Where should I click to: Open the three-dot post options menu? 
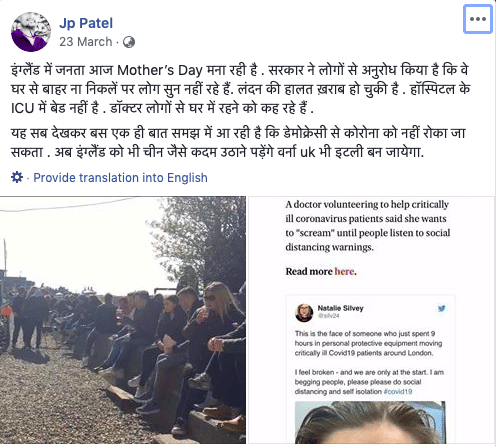coord(478,19)
